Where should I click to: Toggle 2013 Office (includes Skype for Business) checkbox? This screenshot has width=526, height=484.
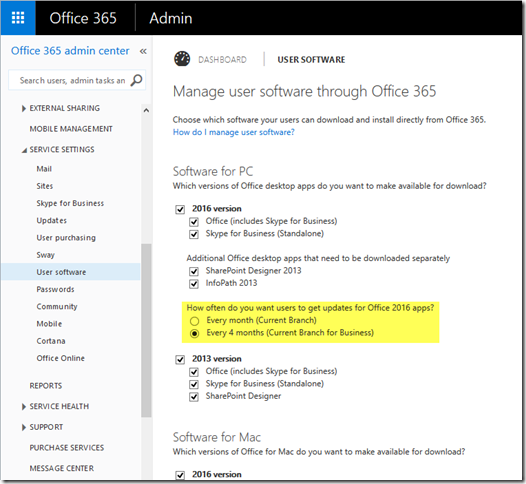click(194, 372)
